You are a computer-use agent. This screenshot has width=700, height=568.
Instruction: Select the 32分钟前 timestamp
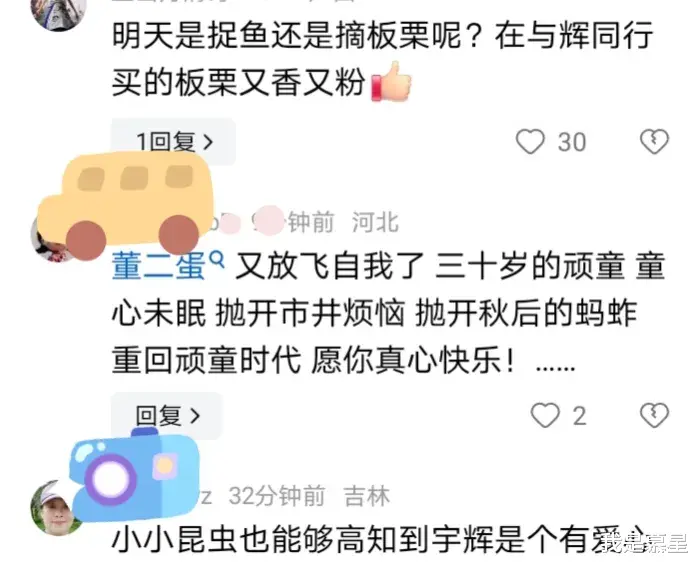277,496
